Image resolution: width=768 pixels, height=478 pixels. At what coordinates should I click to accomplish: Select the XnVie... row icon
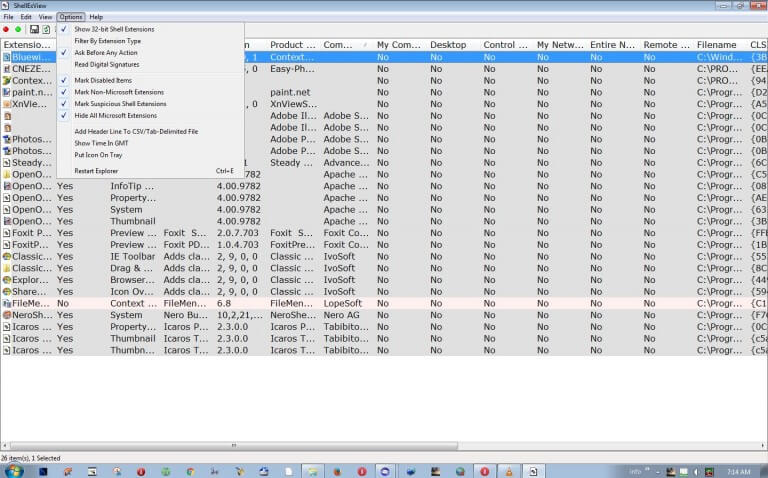(7, 104)
